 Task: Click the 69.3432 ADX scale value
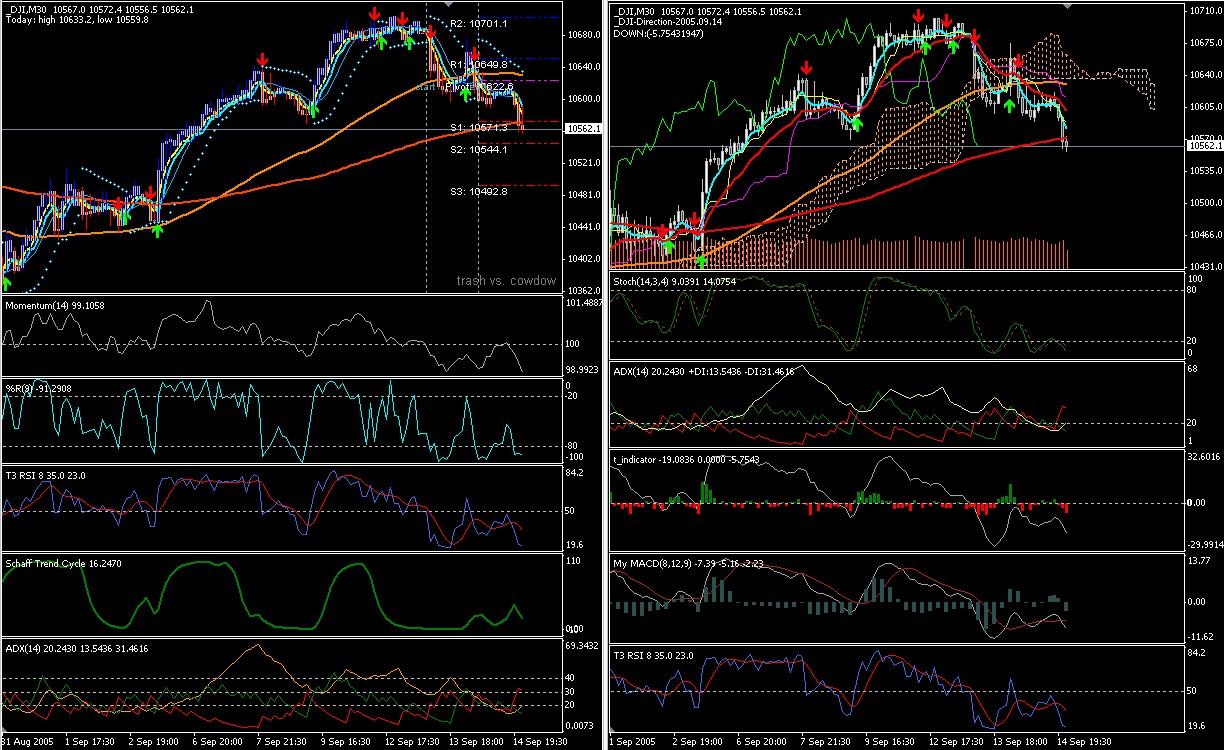[x=583, y=646]
